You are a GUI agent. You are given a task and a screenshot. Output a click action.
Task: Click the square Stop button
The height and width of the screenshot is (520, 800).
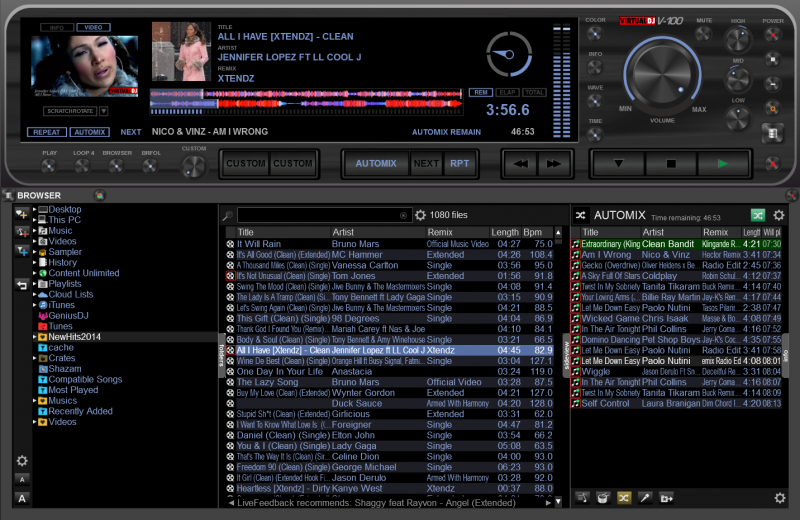(x=671, y=164)
